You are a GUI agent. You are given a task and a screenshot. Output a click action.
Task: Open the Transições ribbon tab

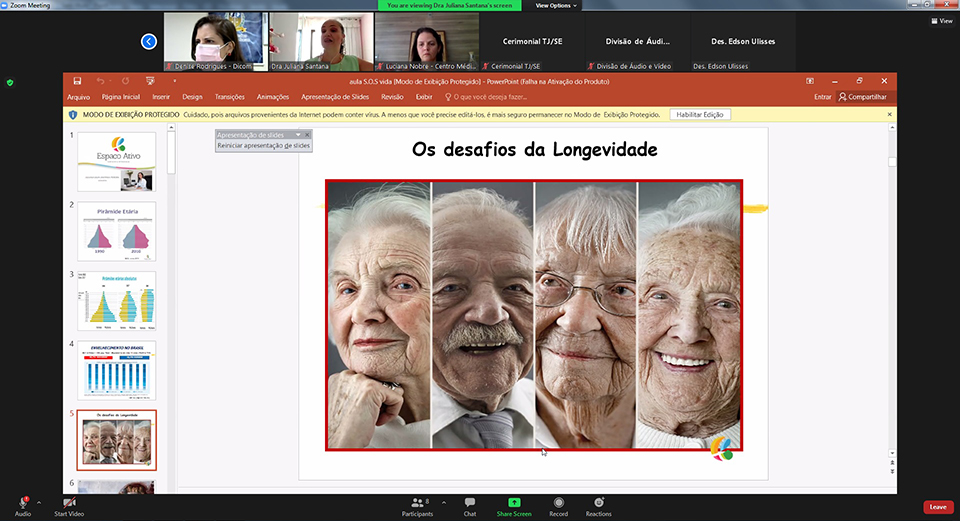point(230,97)
